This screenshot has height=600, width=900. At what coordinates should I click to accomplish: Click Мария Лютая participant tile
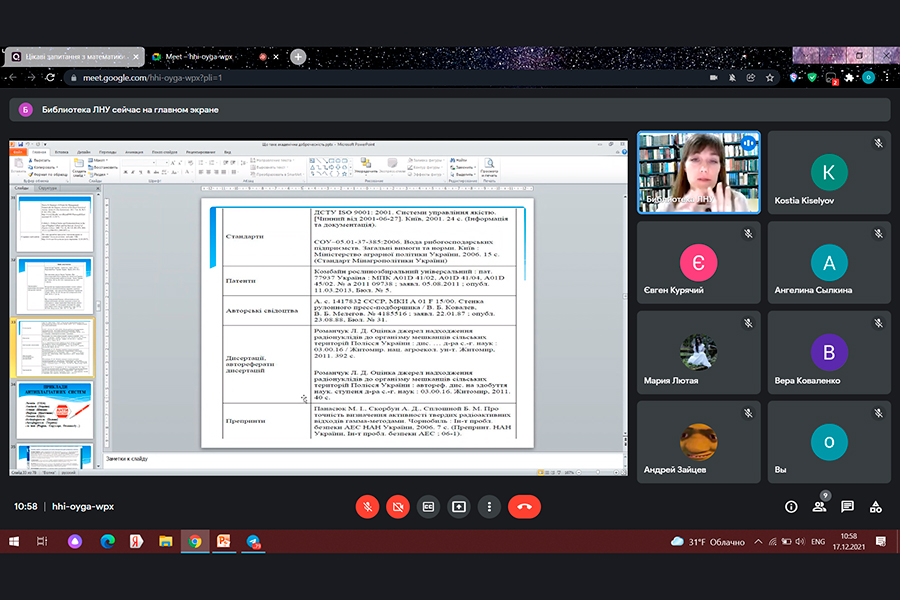click(699, 352)
